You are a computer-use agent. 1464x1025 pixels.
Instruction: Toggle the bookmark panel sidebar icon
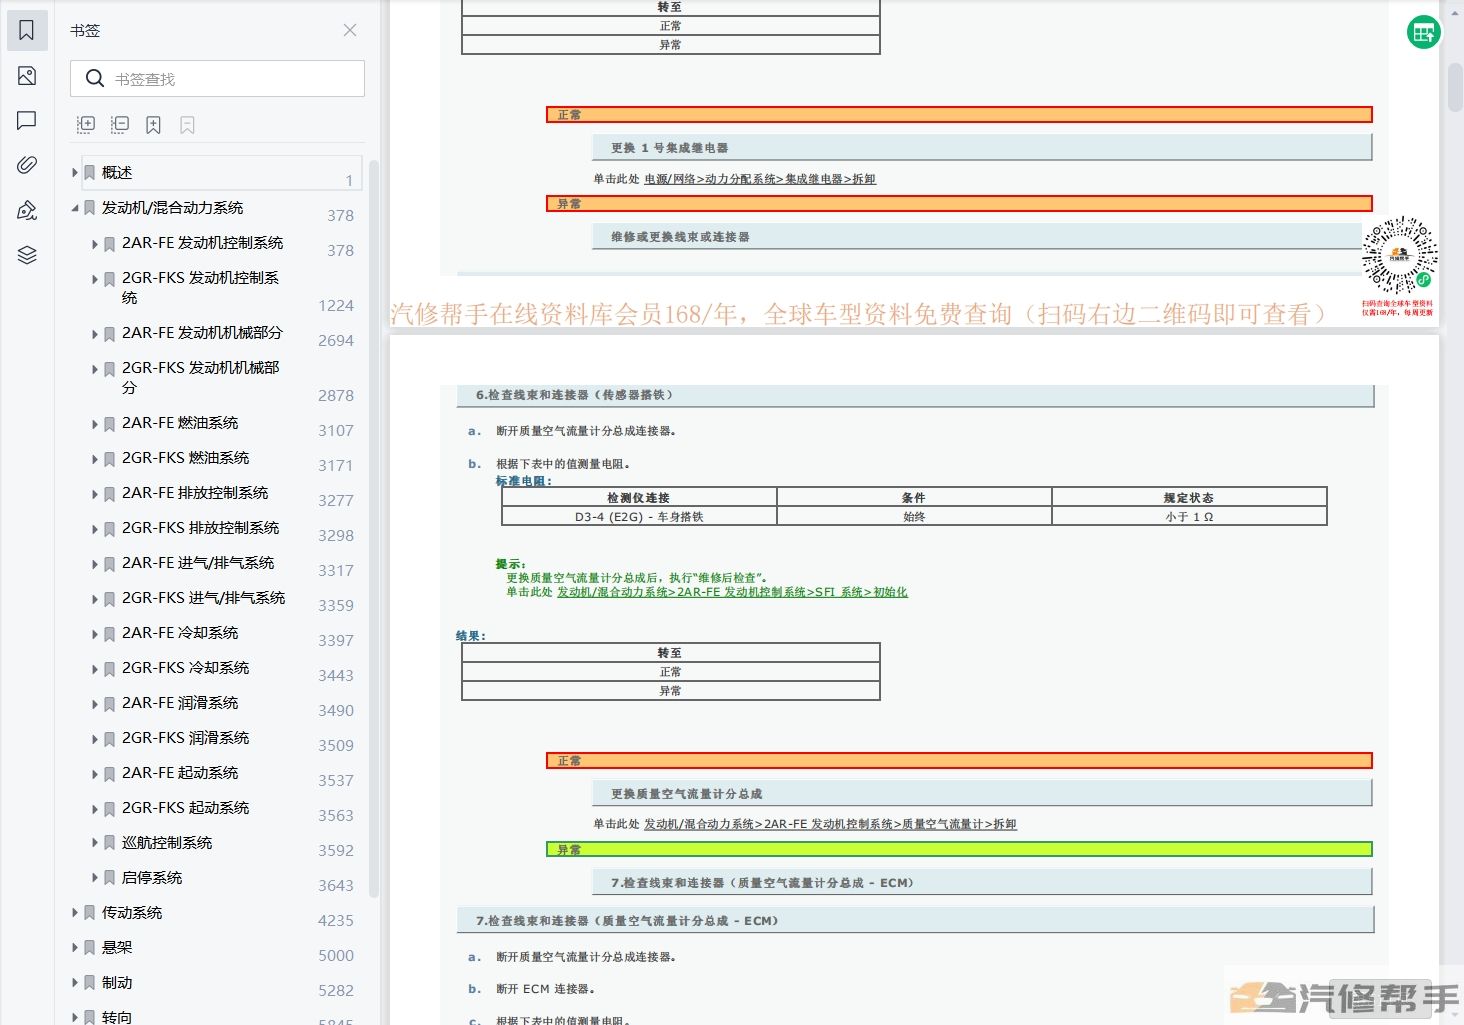[x=27, y=31]
